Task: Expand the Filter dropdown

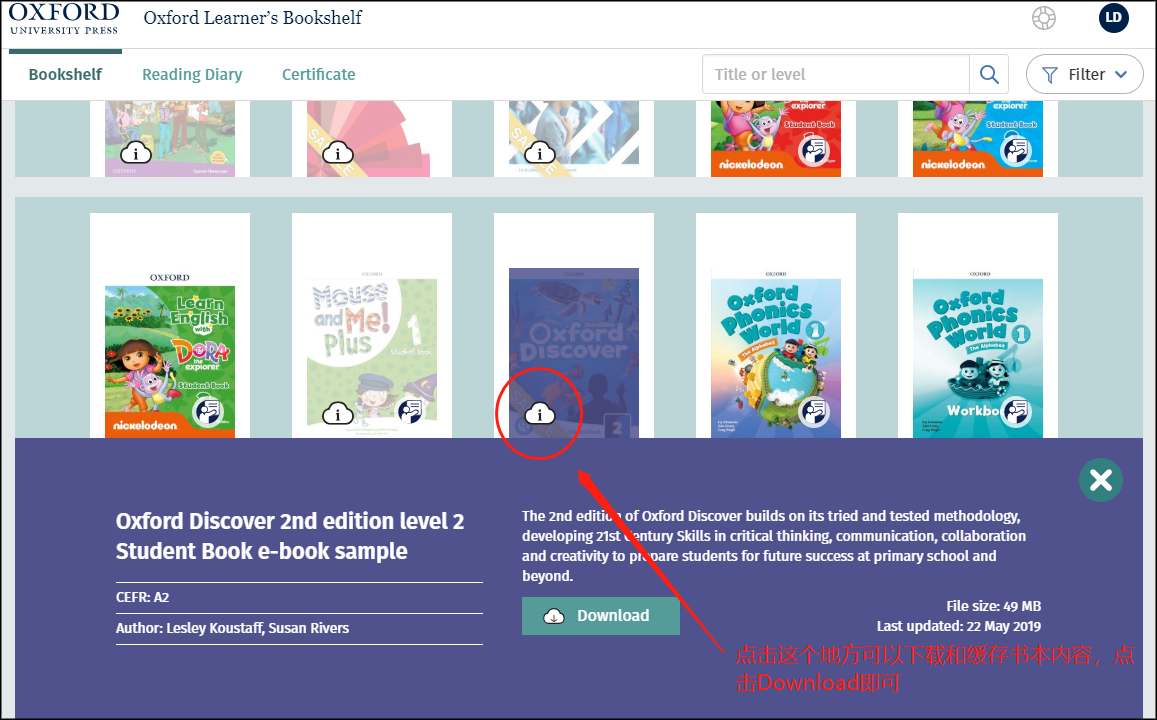Action: pyautogui.click(x=1084, y=75)
